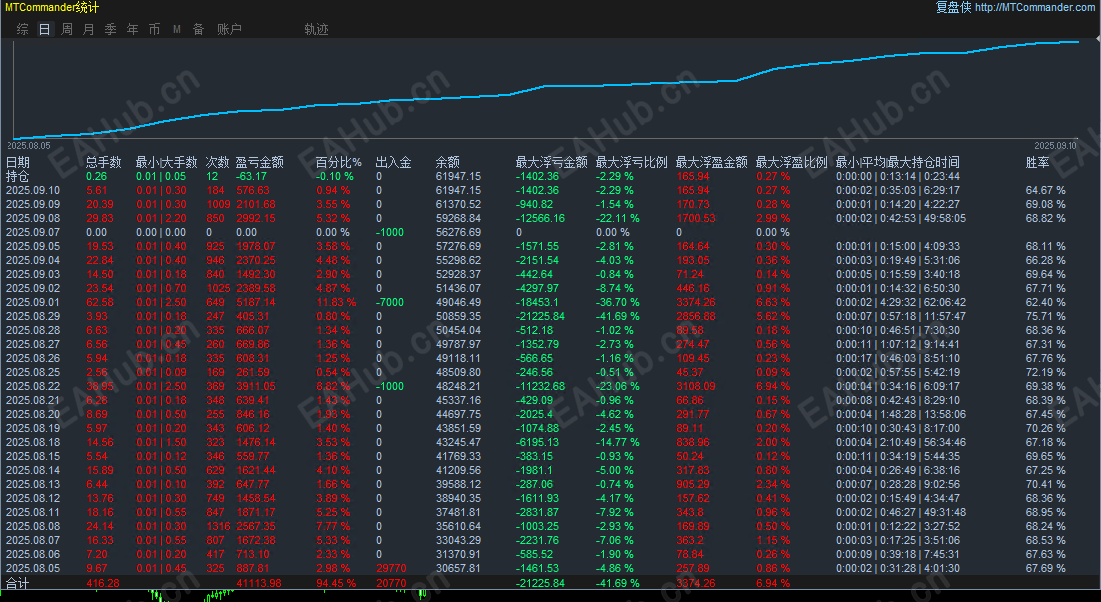Click win rate 62.40 %
Image resolution: width=1101 pixels, height=602 pixels.
tap(1046, 302)
